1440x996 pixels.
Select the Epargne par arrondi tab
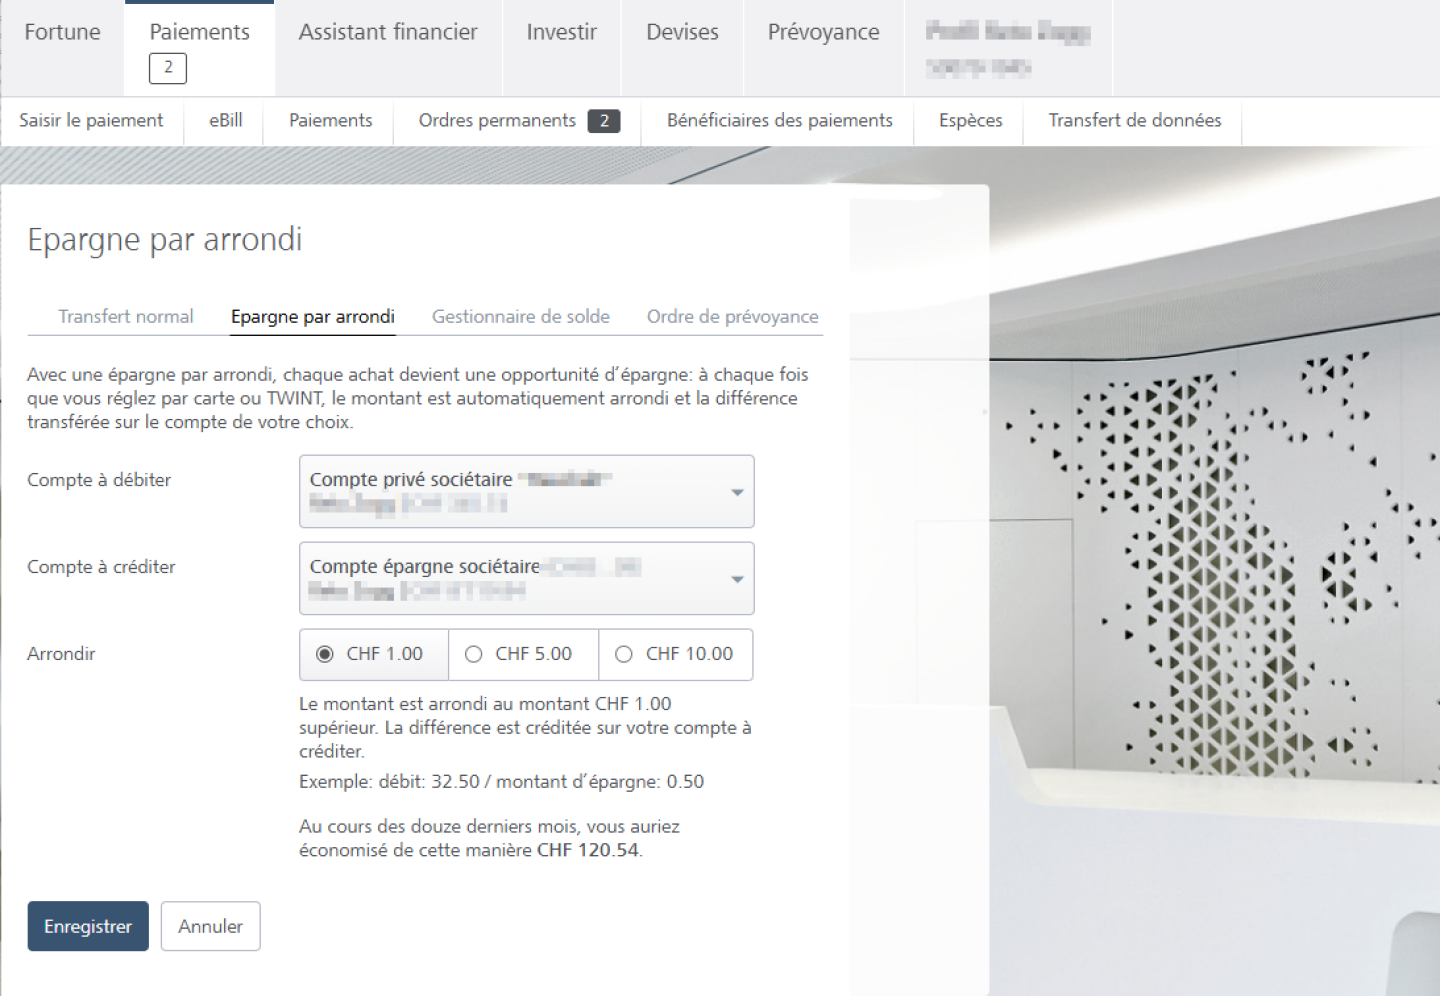(x=312, y=317)
